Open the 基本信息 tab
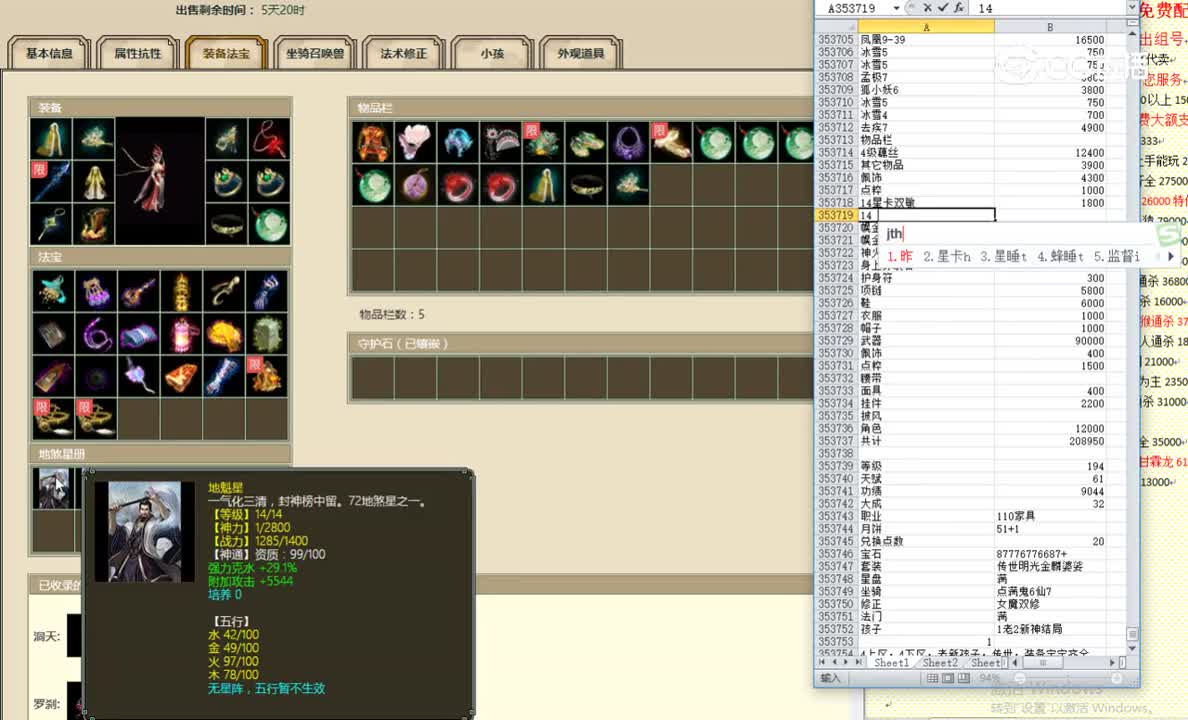This screenshot has width=1188, height=720. (49, 53)
